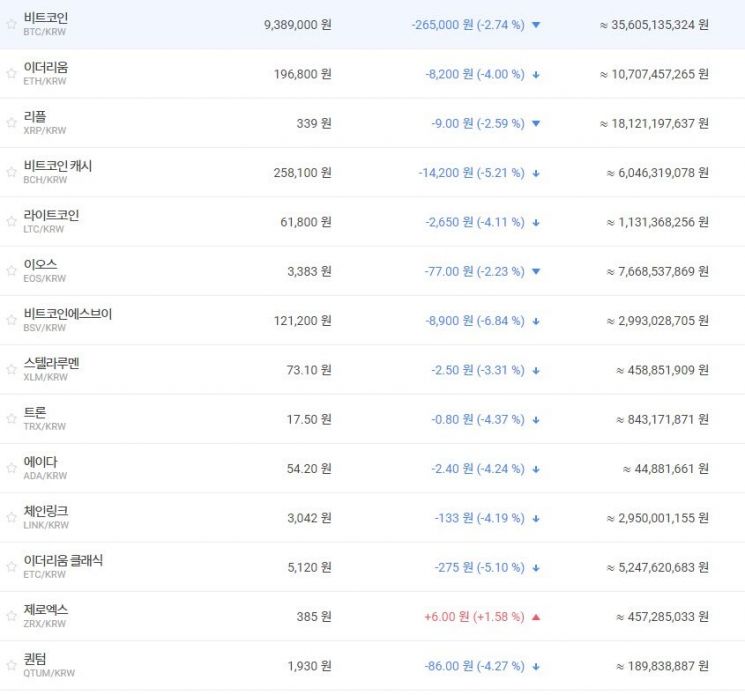Star the QTUM/KRW row

click(11, 666)
